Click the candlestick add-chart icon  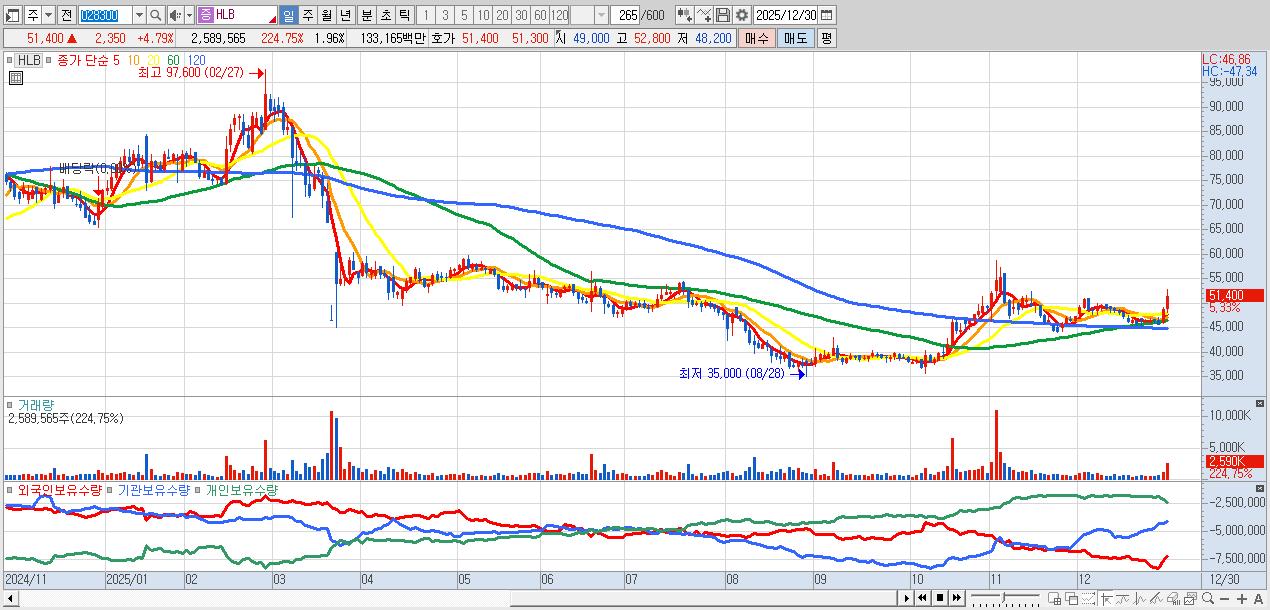click(685, 15)
